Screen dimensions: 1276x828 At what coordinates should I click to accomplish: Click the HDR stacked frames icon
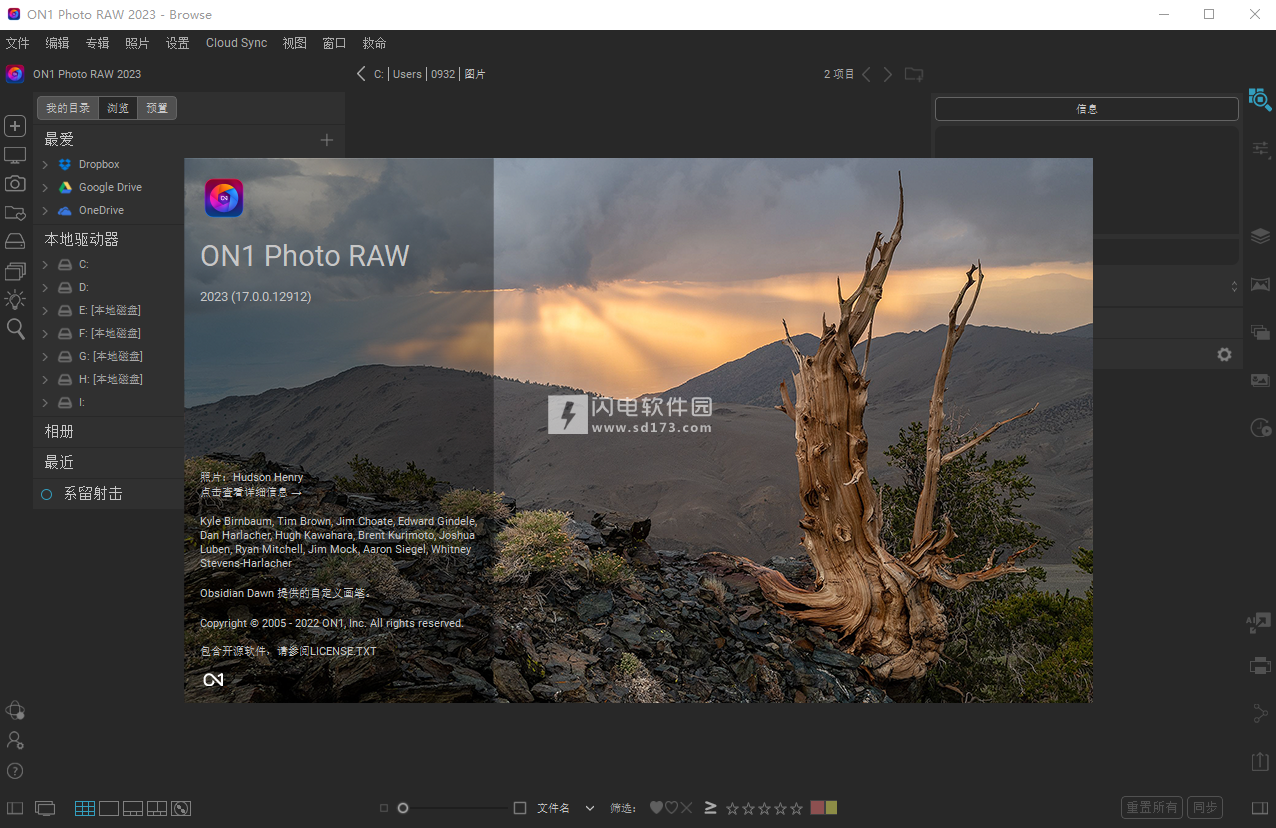click(x=1260, y=332)
